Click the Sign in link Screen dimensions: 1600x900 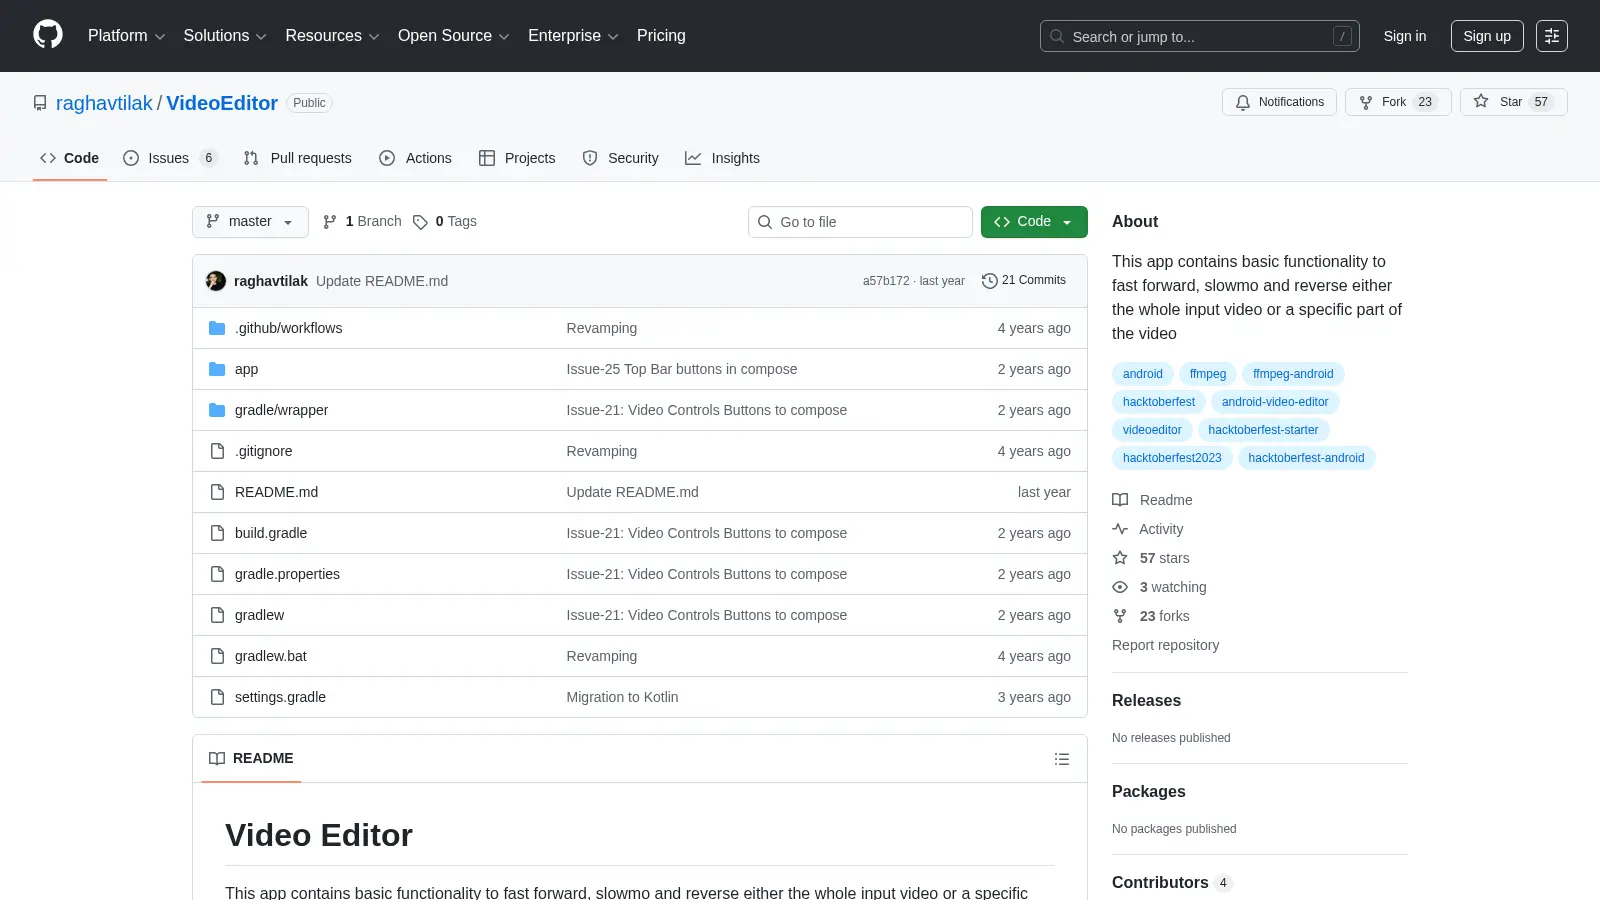1405,36
